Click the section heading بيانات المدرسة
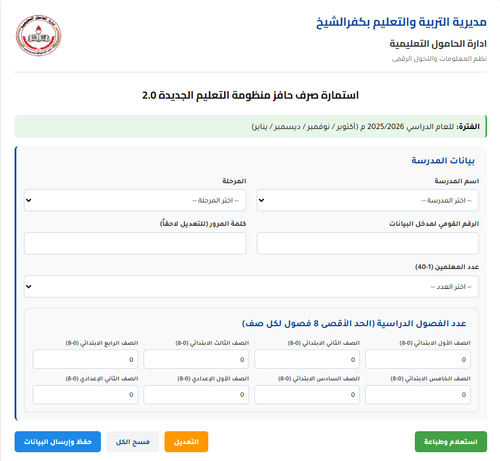Viewport: 500px width, 461px height. pos(443,160)
